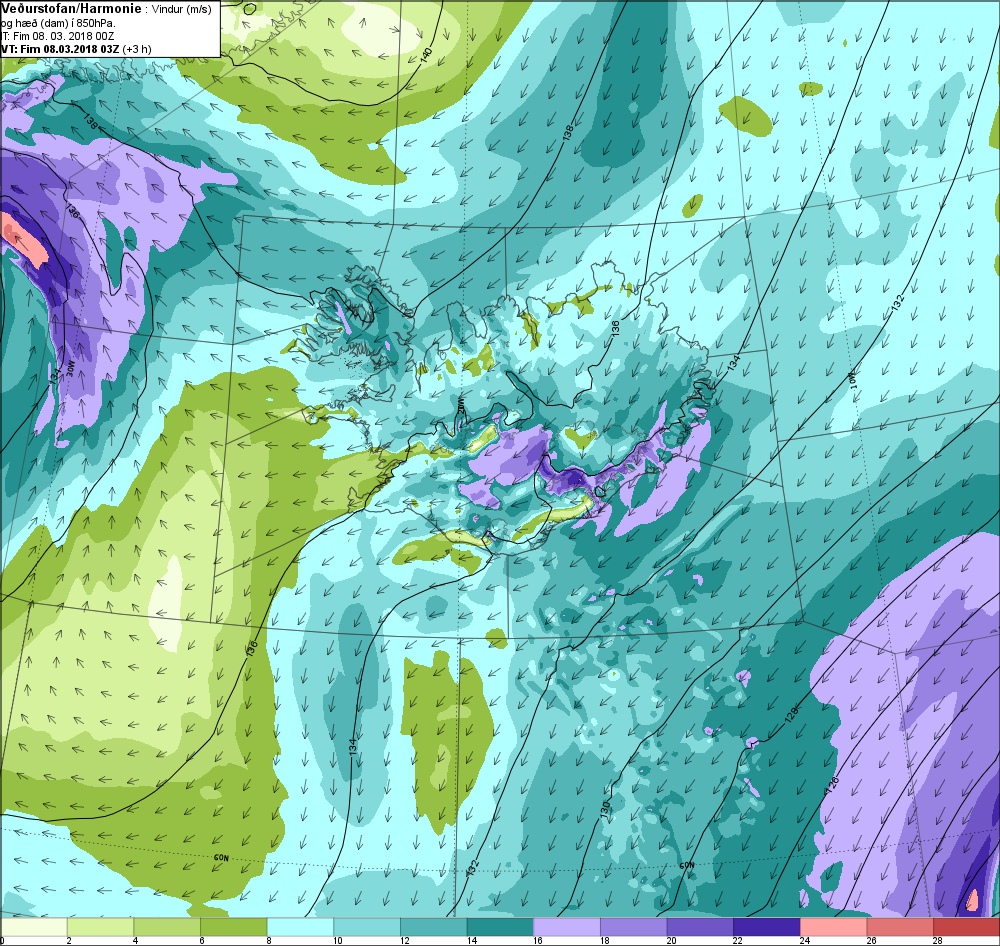The height and width of the screenshot is (946, 1000).
Task: Select the '28' tick label on the legend
Action: [x=938, y=940]
